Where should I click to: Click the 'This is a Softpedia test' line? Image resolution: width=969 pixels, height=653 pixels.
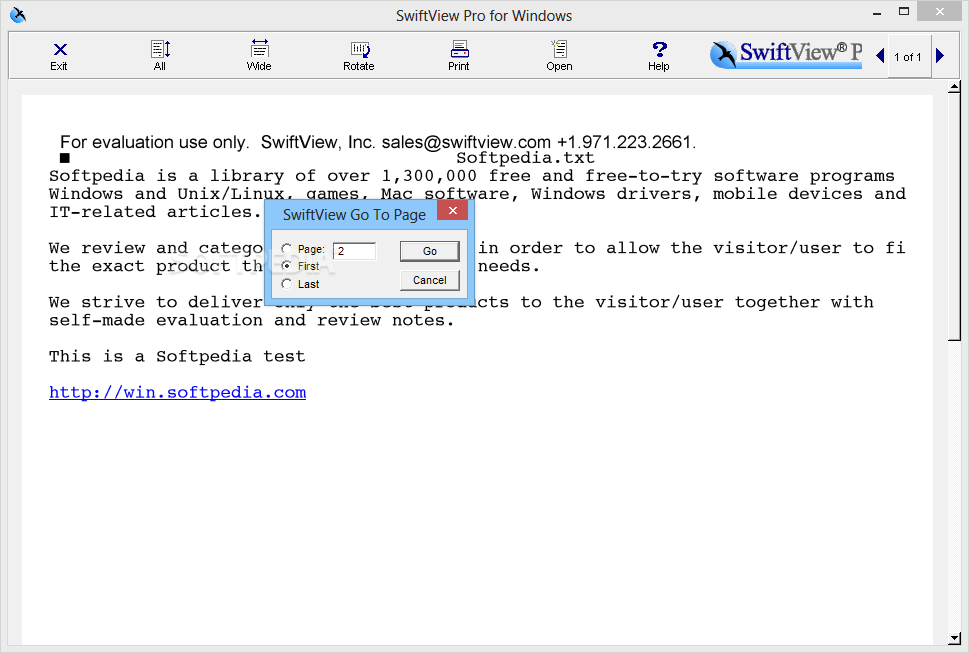[x=177, y=356]
